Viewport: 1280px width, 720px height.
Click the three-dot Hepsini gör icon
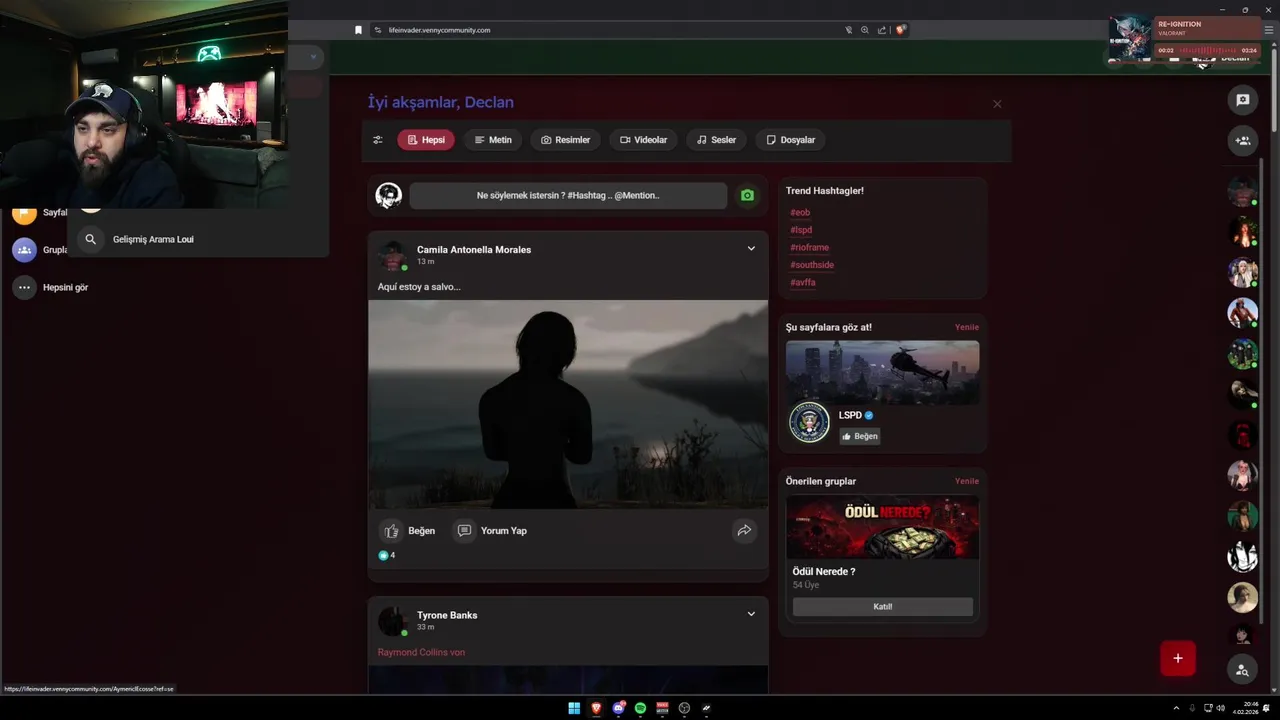[25, 287]
